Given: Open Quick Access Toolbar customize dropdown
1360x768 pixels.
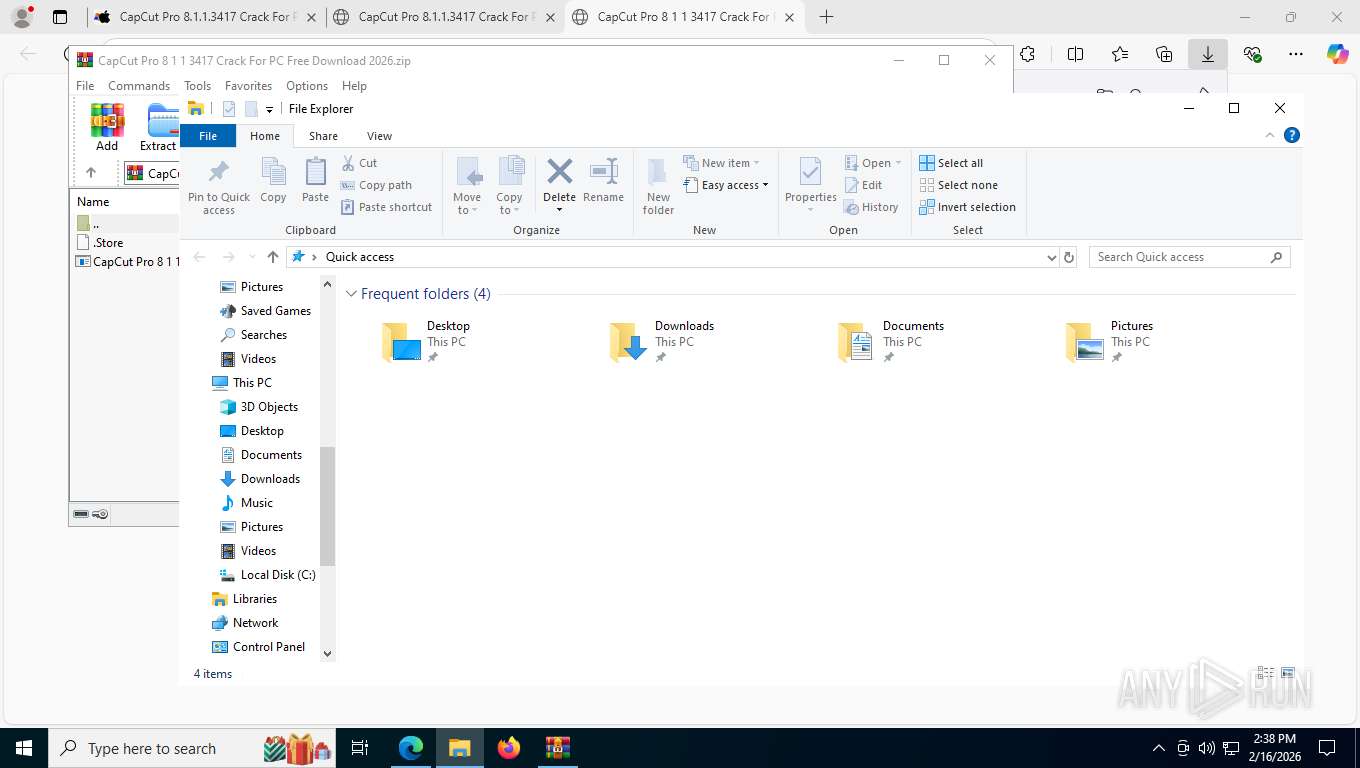Looking at the screenshot, I should point(269,109).
